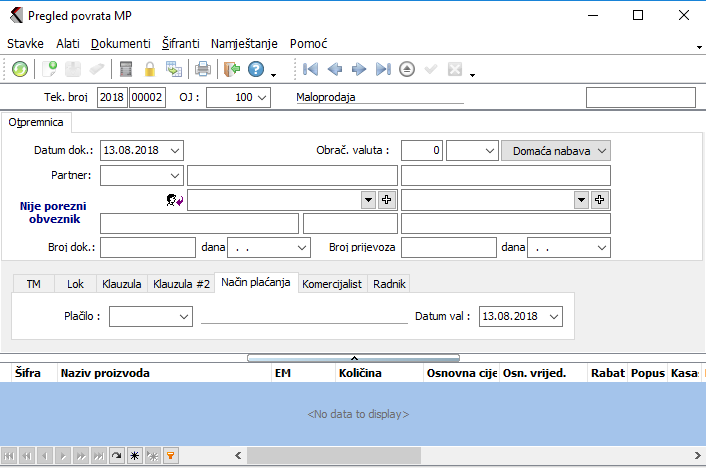Collapse the panel using the splitter arrow

[x=353, y=357]
